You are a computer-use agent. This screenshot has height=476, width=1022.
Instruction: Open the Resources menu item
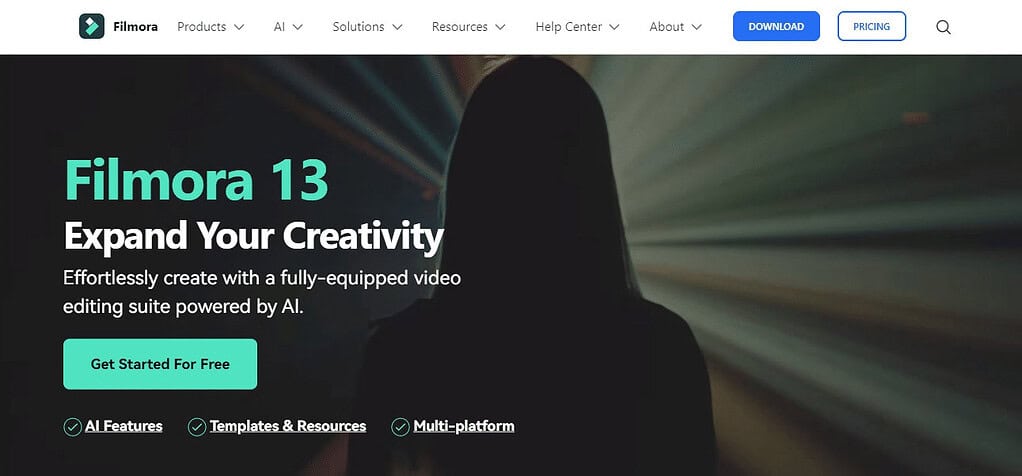(460, 27)
